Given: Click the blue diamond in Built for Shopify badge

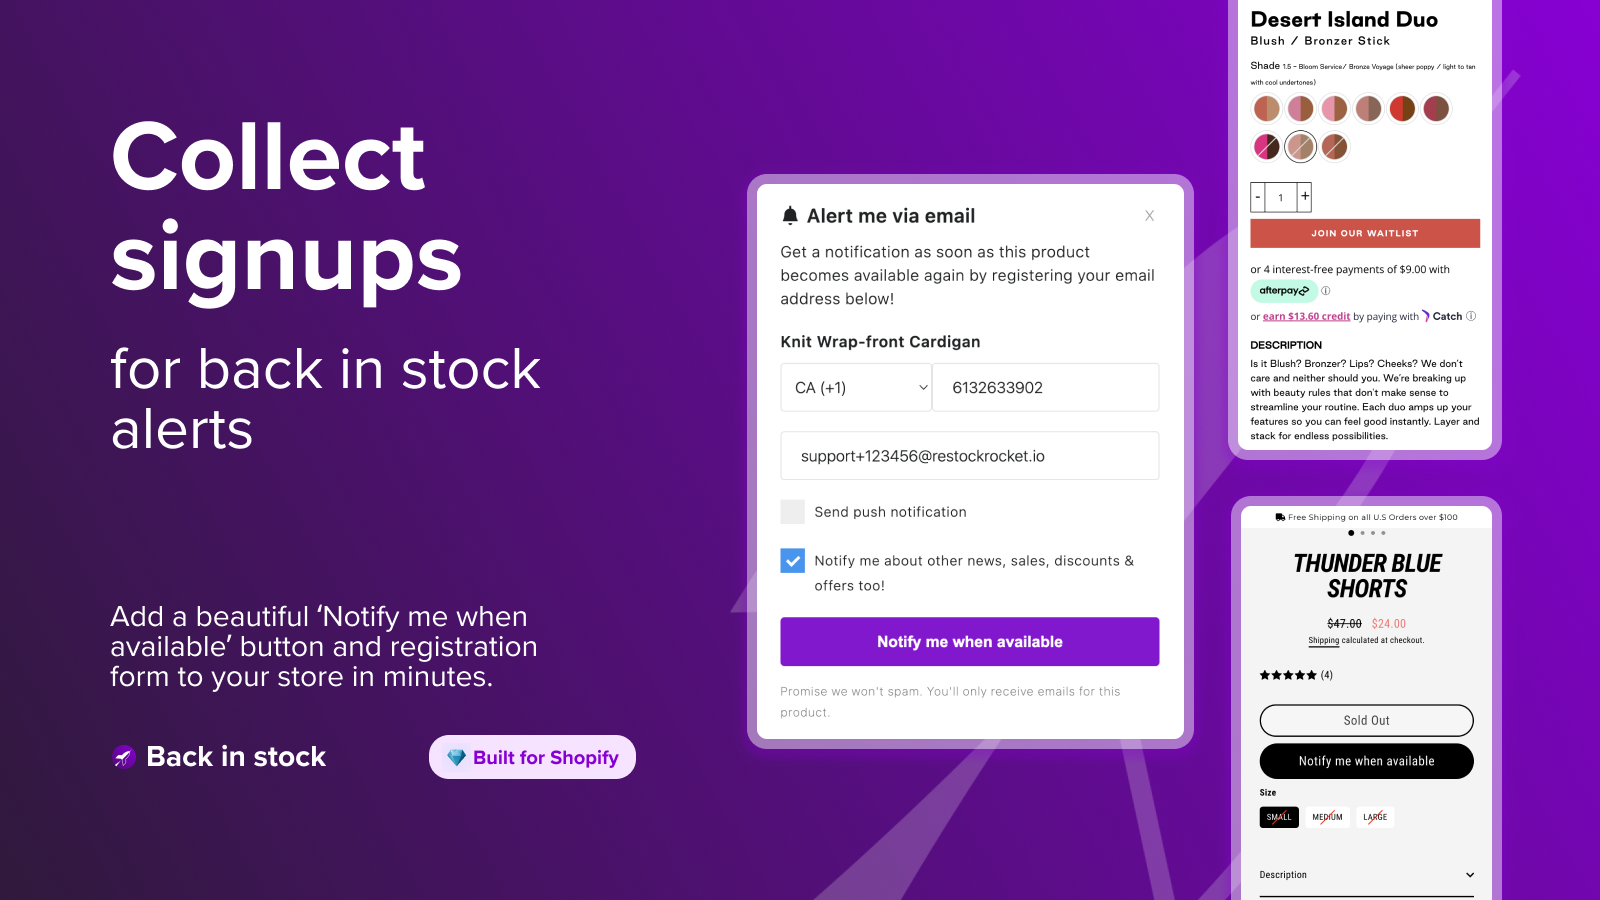Looking at the screenshot, I should click(x=456, y=757).
